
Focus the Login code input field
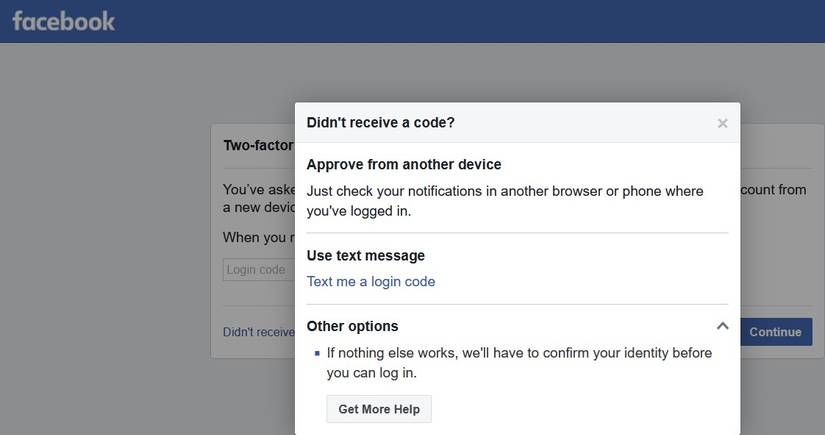click(x=258, y=269)
